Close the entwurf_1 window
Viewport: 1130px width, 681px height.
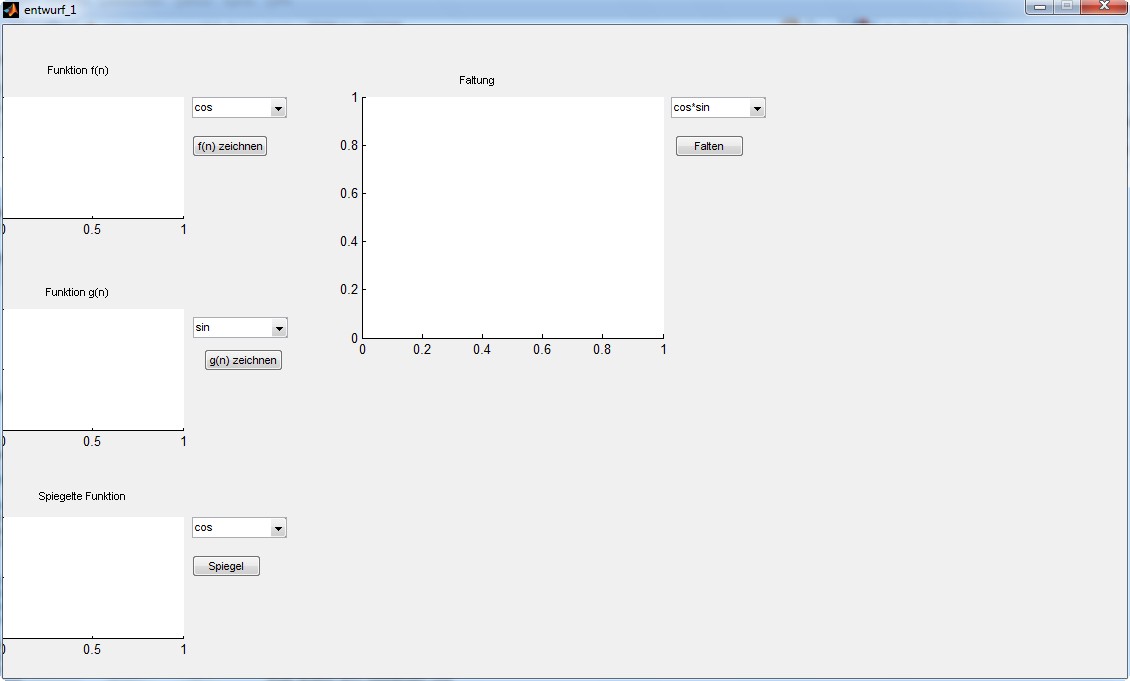(1104, 6)
